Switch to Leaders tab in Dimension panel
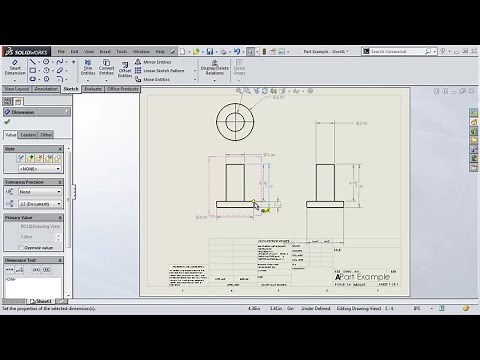Image resolution: width=480 pixels, height=360 pixels. tap(28, 135)
